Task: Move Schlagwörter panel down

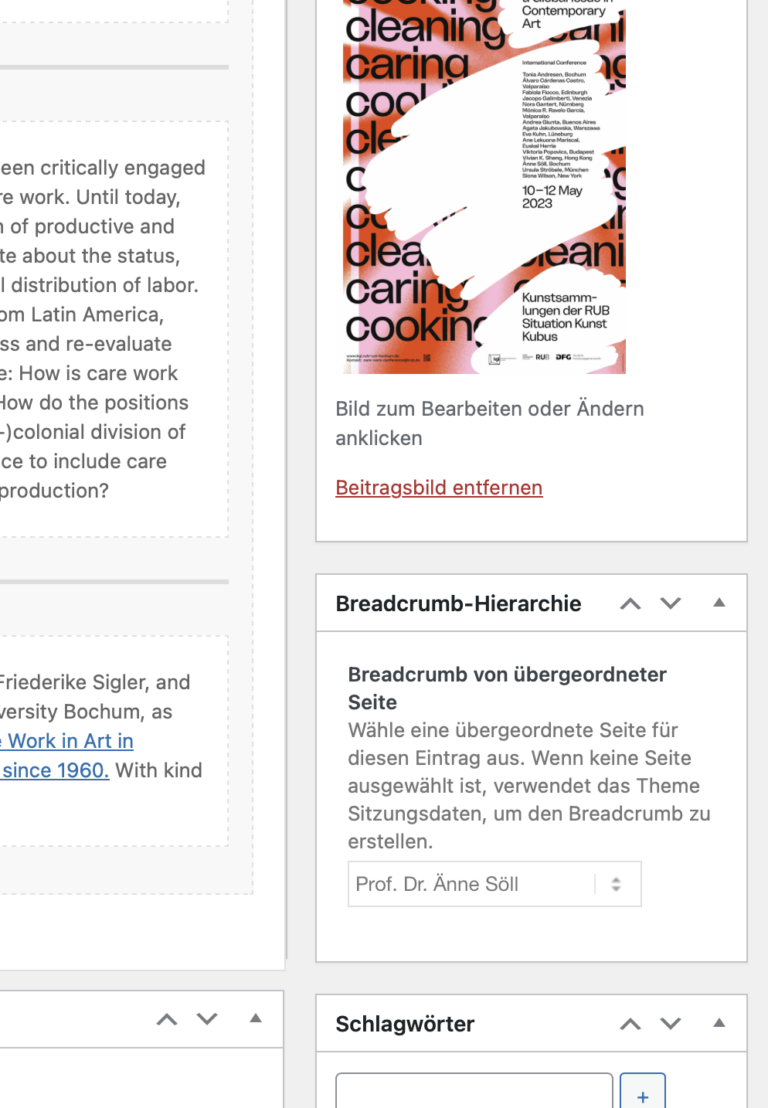Action: coord(670,1024)
